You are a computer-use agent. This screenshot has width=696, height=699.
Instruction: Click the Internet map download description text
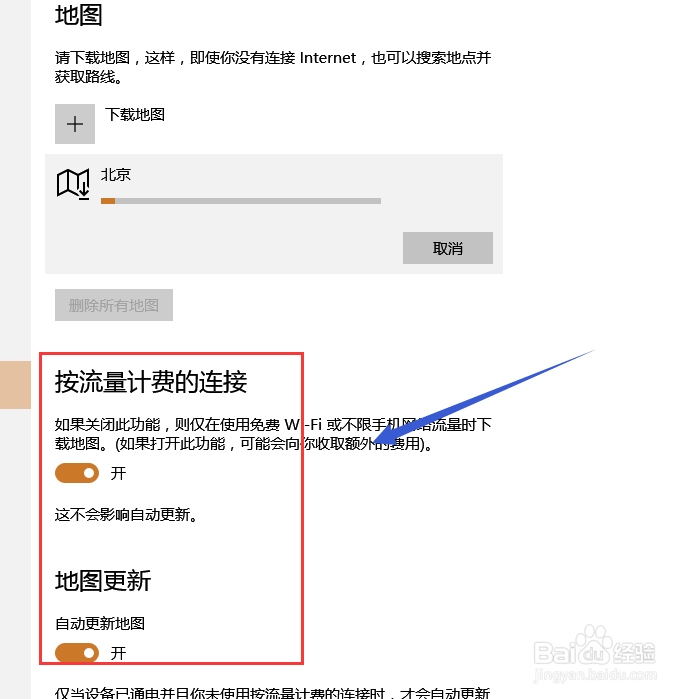click(x=273, y=67)
